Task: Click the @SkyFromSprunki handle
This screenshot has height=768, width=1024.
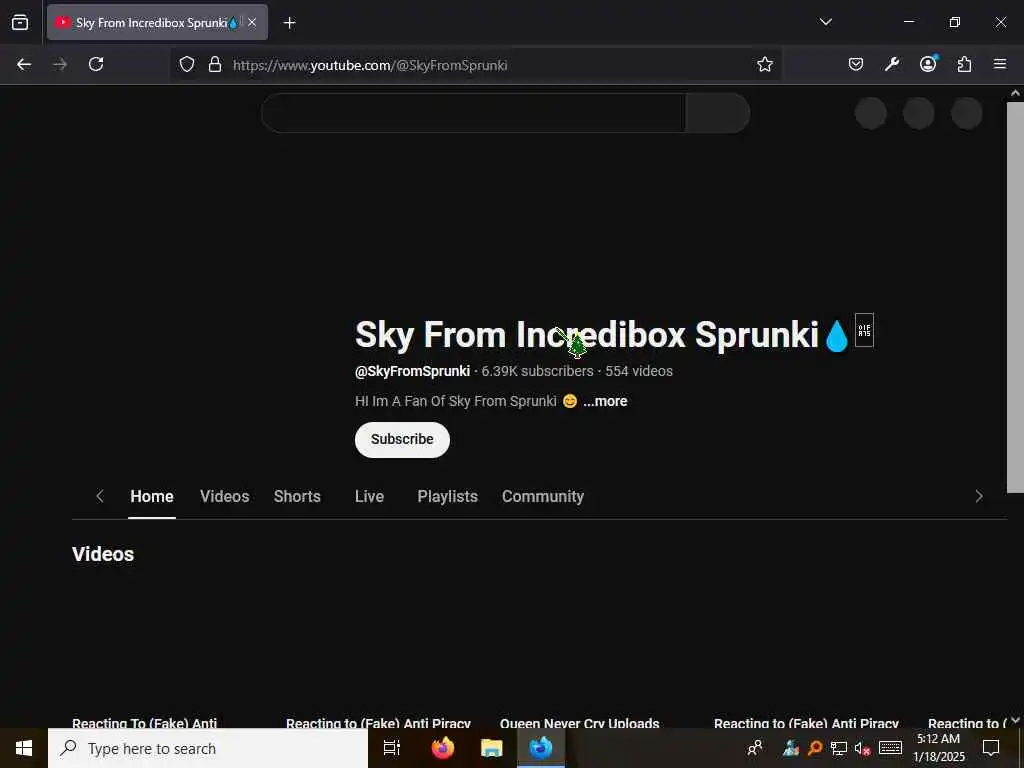Action: (412, 371)
